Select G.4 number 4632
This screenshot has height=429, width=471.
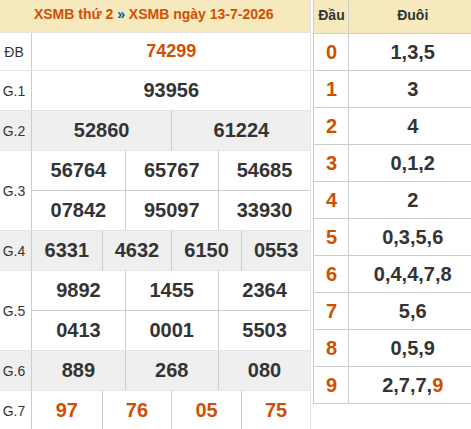(137, 250)
